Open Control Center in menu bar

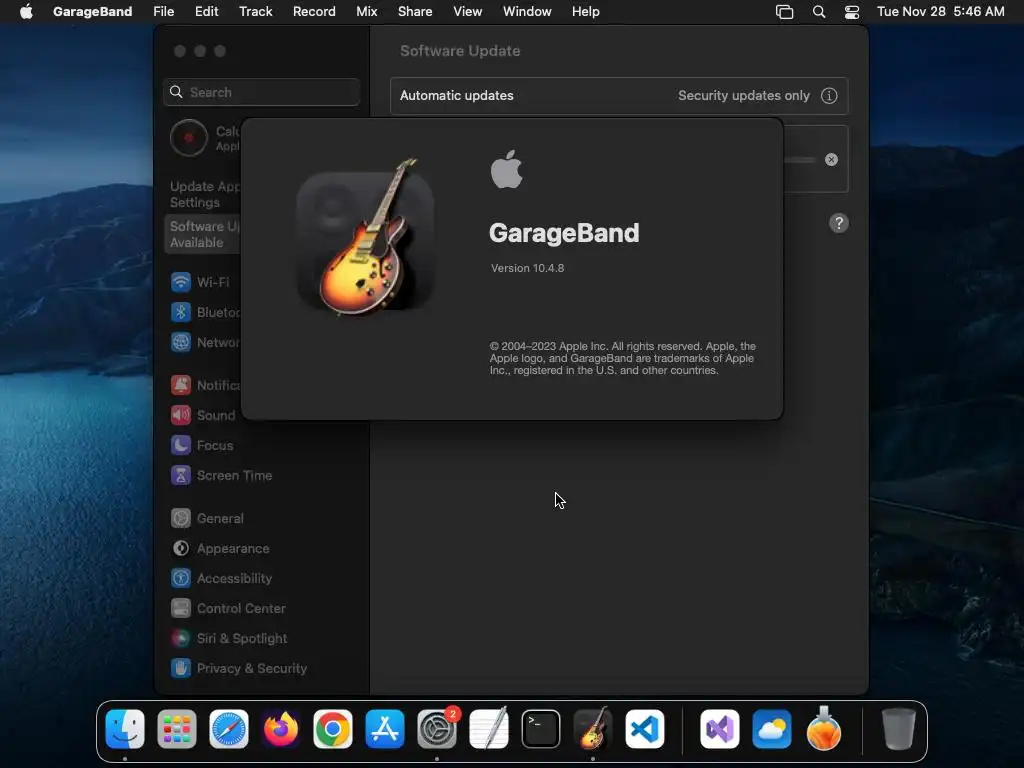(x=852, y=11)
